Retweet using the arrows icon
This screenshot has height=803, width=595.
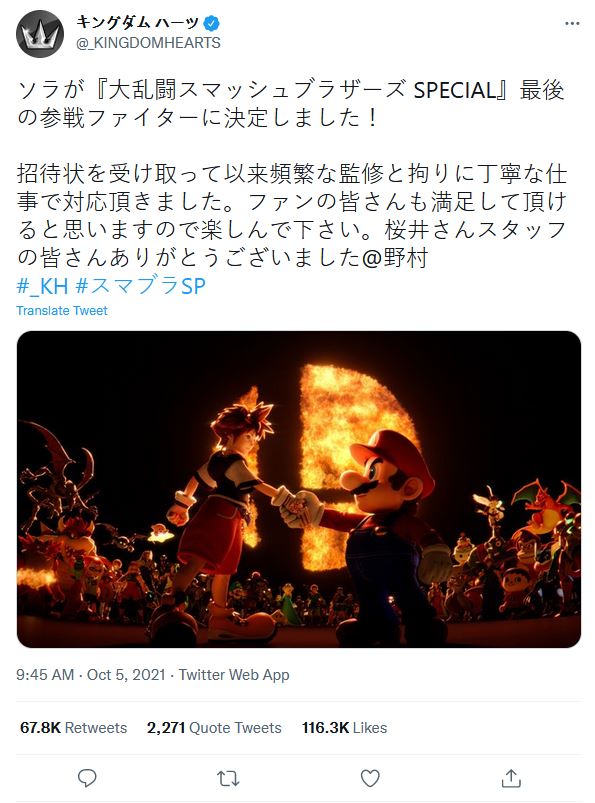228,778
